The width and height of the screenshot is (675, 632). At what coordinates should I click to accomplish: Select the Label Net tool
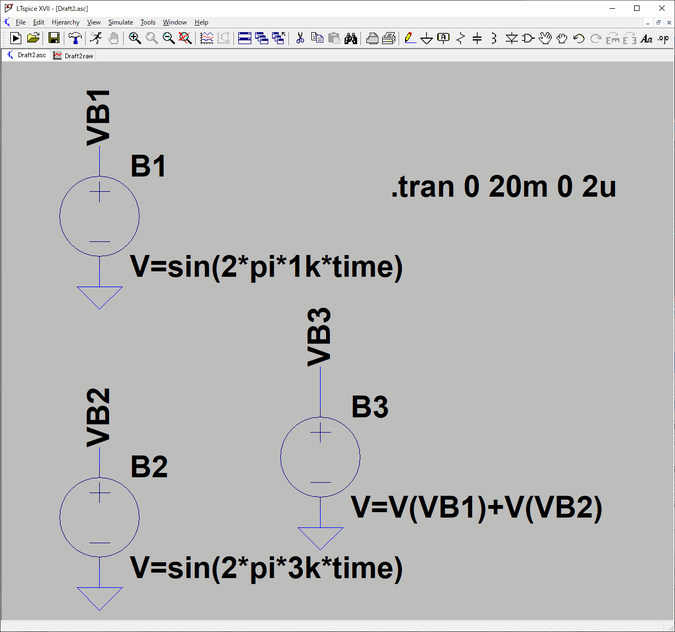pos(443,38)
